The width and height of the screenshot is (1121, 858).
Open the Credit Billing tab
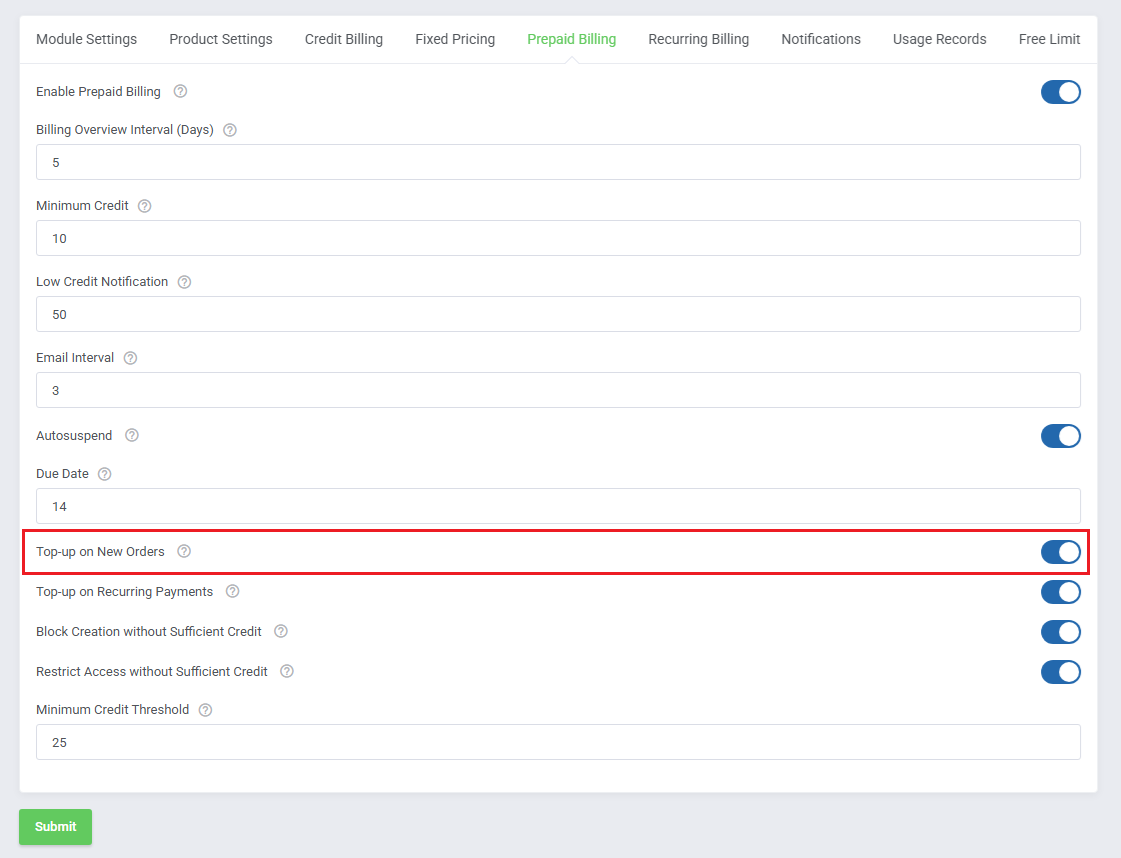click(343, 39)
